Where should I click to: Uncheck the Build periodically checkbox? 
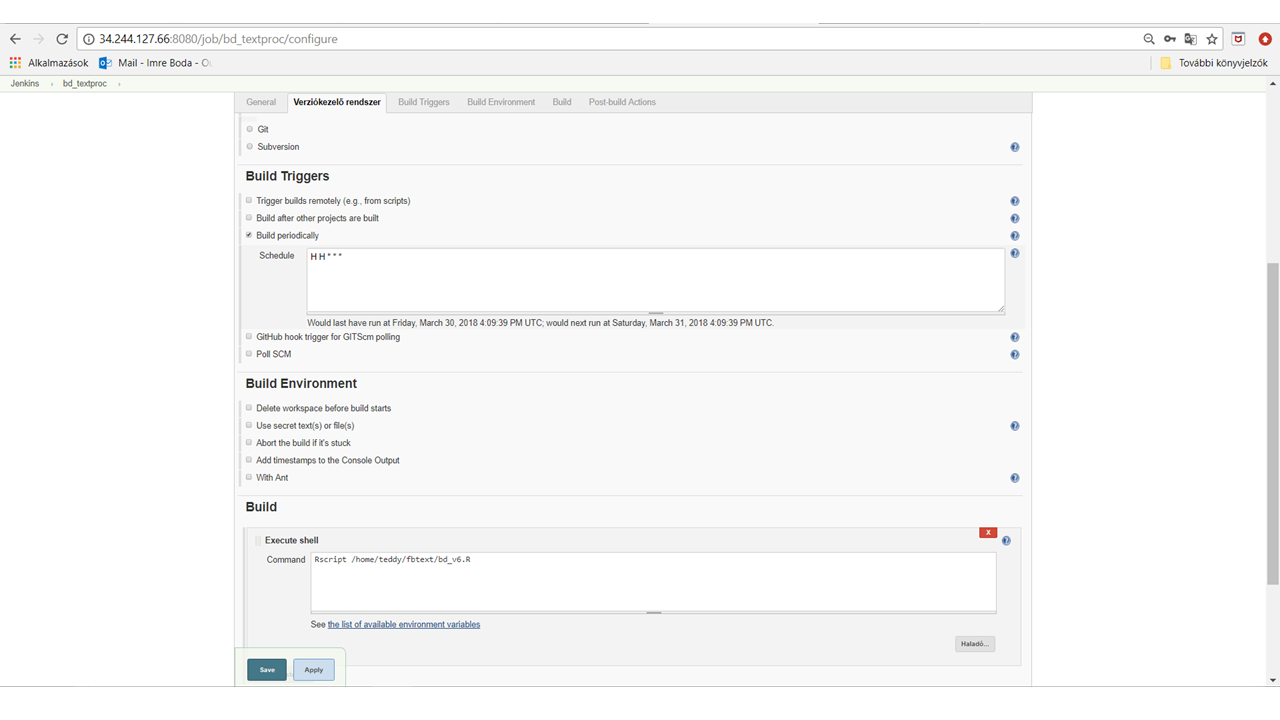249,235
